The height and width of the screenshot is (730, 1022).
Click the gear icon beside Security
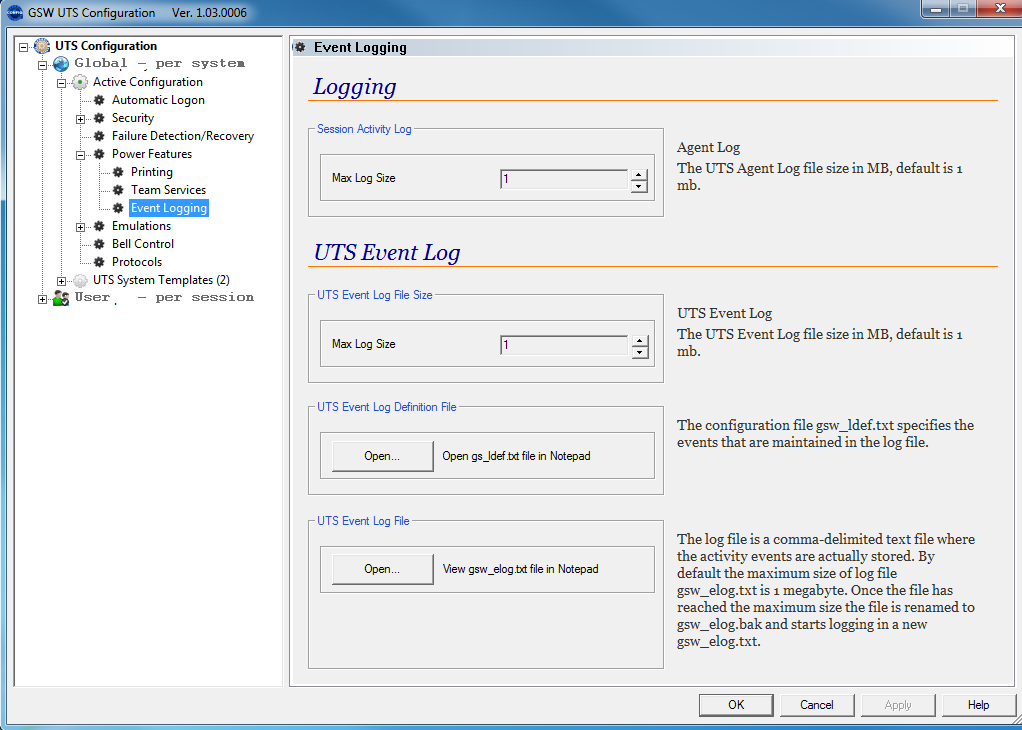(x=99, y=118)
